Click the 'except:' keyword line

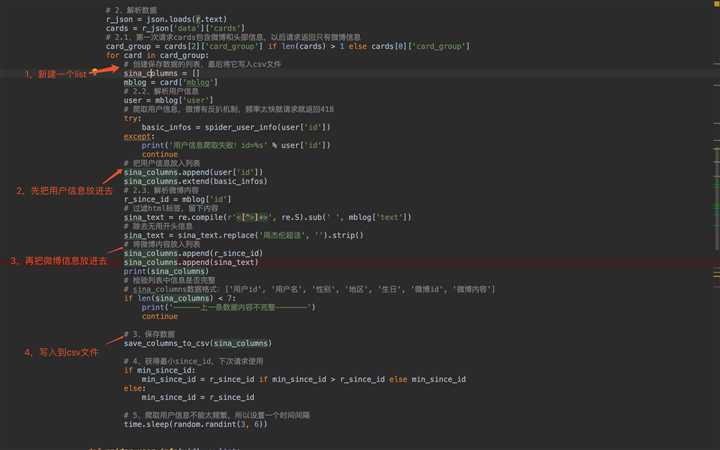(x=139, y=136)
